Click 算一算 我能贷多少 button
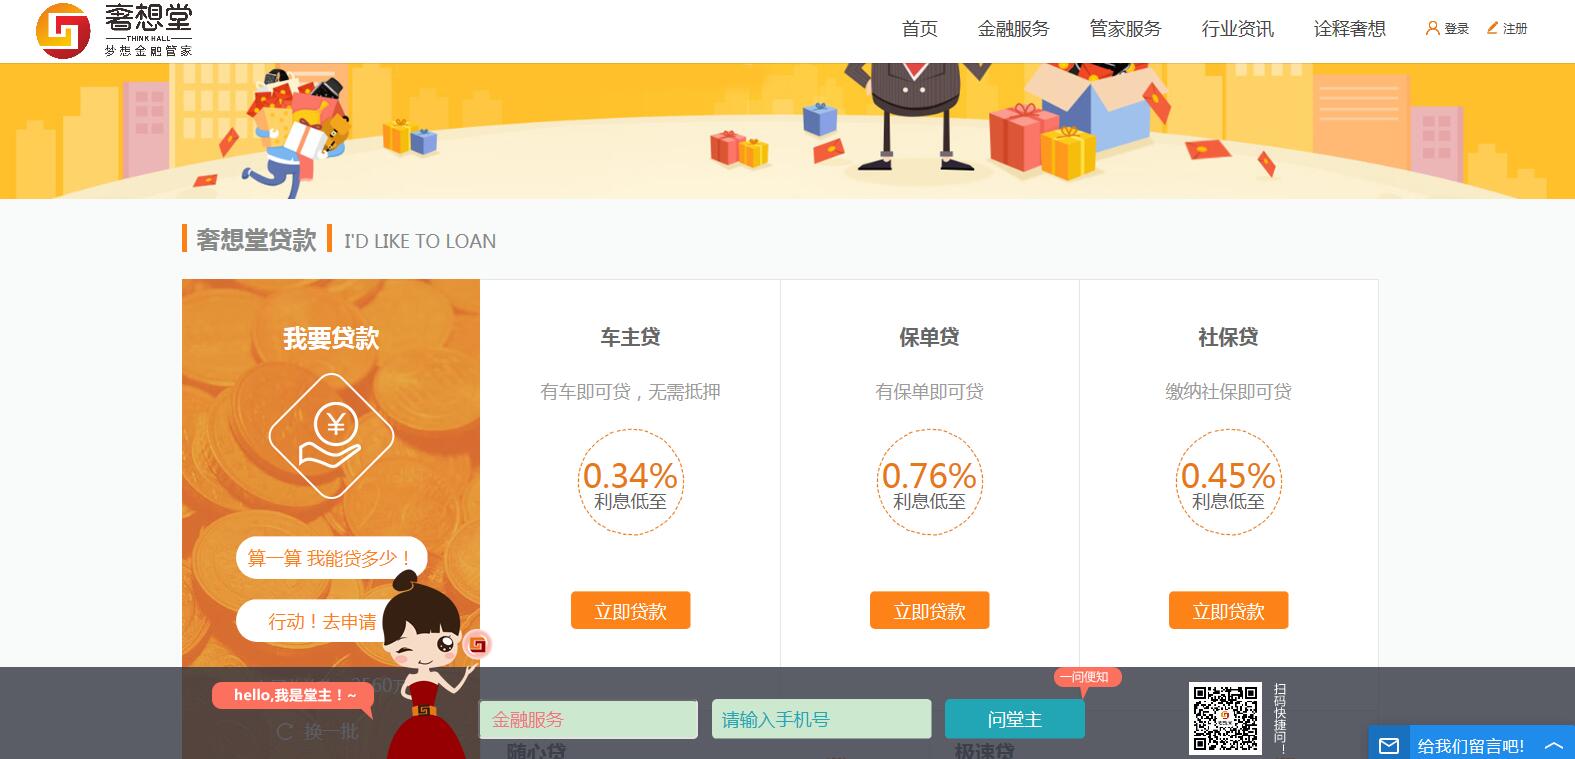This screenshot has height=759, width=1575. click(x=331, y=558)
